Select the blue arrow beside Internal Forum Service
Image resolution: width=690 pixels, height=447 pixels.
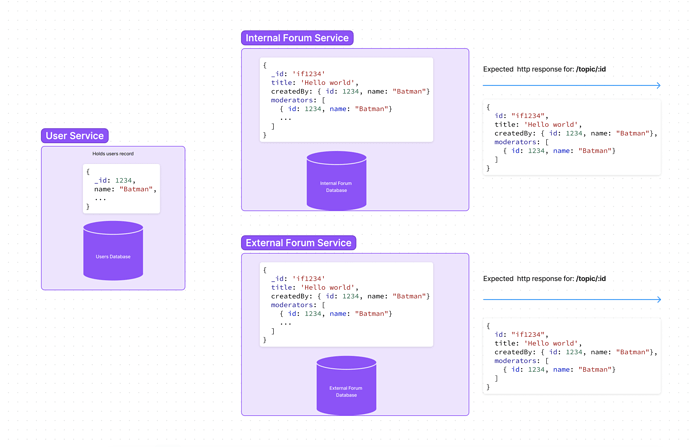pos(572,85)
